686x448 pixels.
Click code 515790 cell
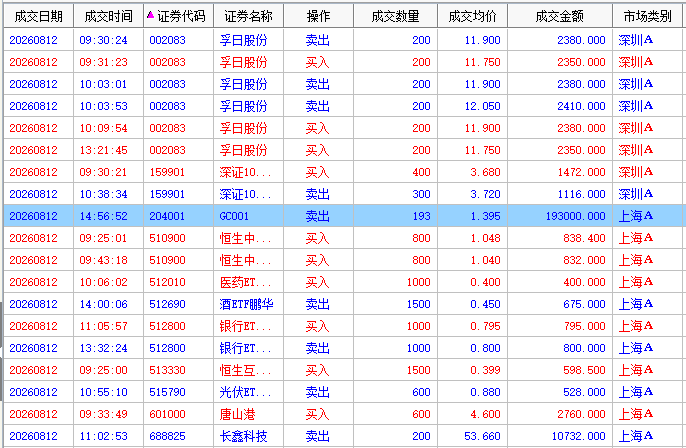click(x=167, y=392)
